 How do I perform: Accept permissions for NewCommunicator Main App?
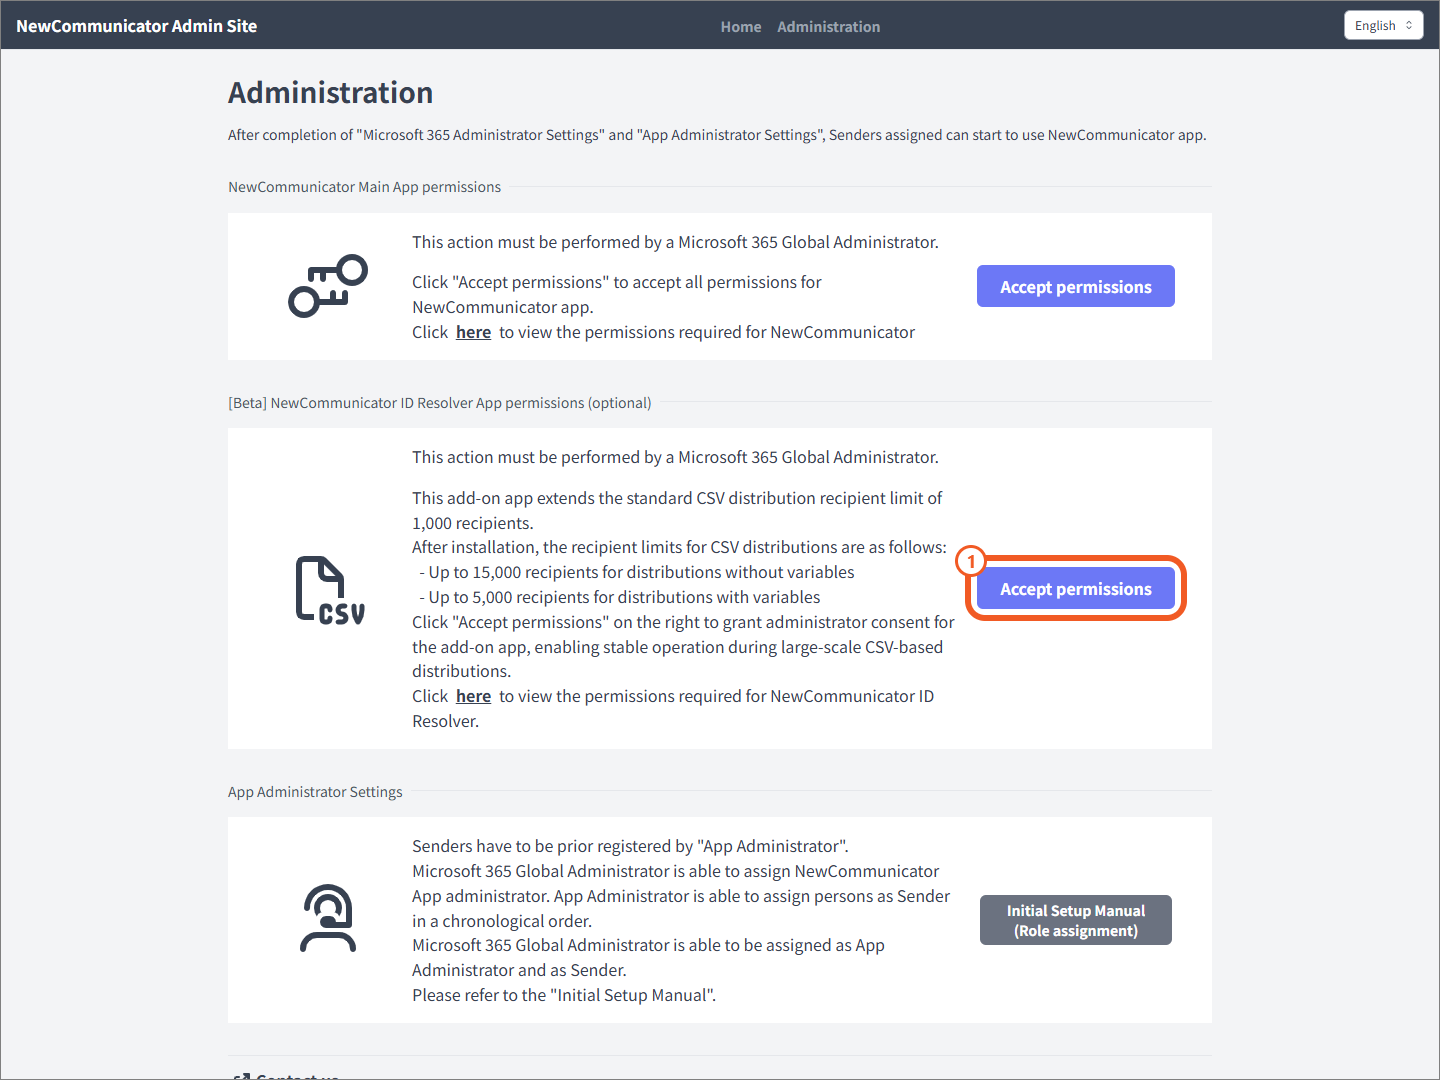1076,286
